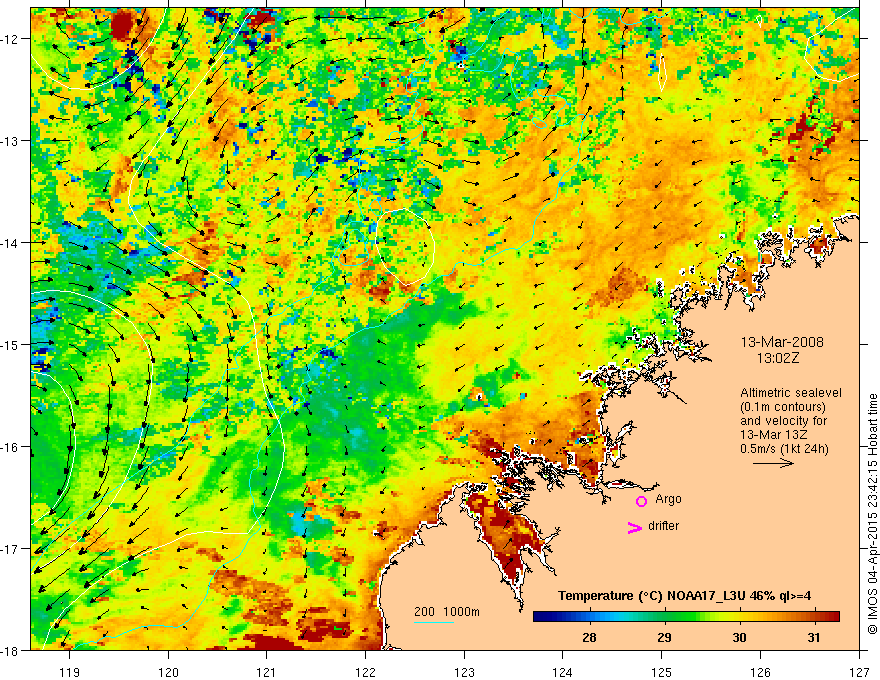This screenshot has height=680, width=880.
Task: Click the 0.5m/s velocity scale arrow
Action: [x=773, y=463]
